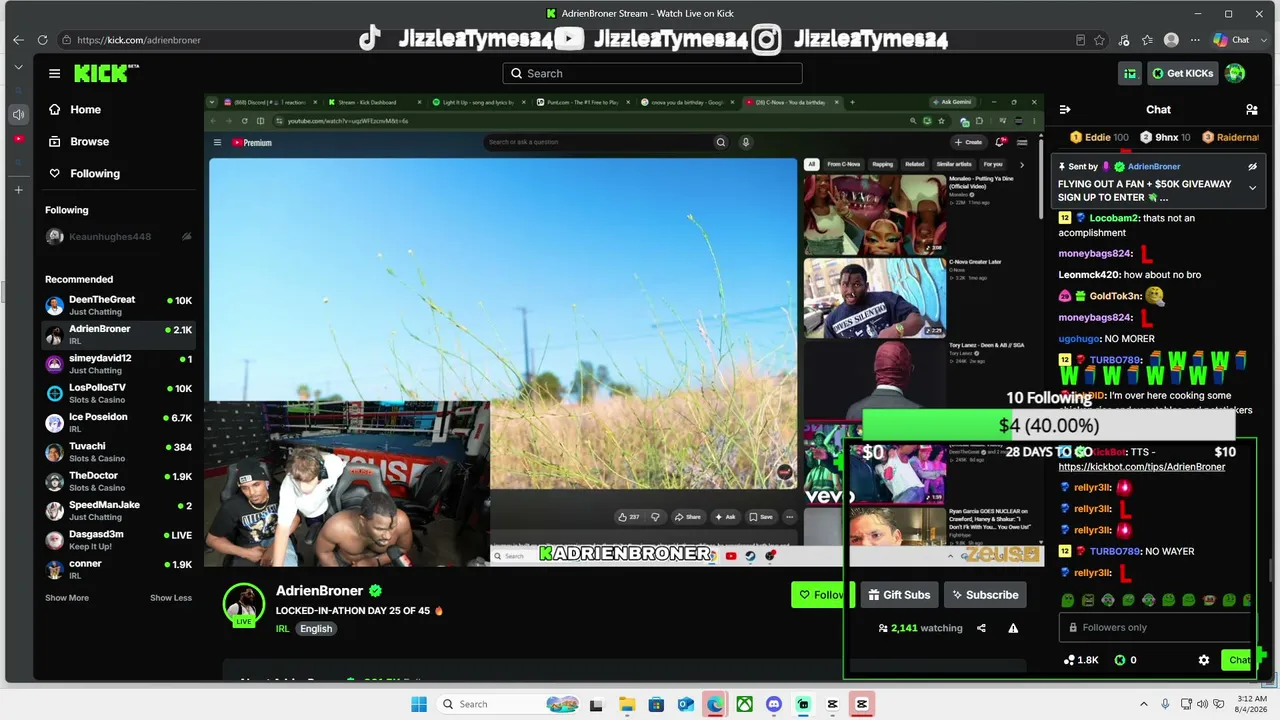1280x720 pixels.
Task: Click the green leaderboard icon beside Get KICKs
Action: pyautogui.click(x=1130, y=73)
